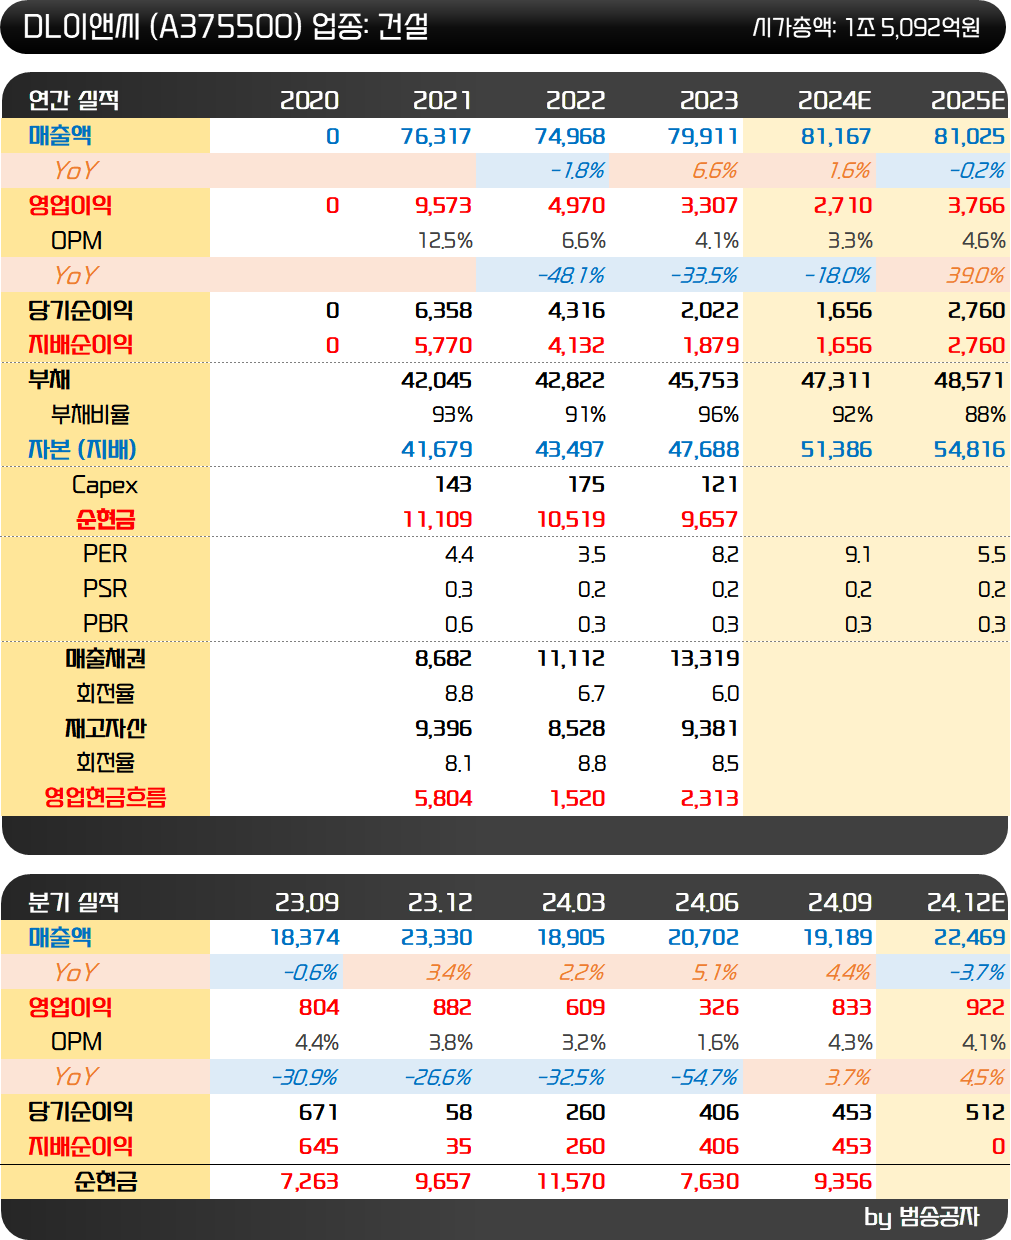This screenshot has height=1240, width=1011.
Task: Select 24.12E quarterly revenue '22,469'
Action: (x=970, y=937)
